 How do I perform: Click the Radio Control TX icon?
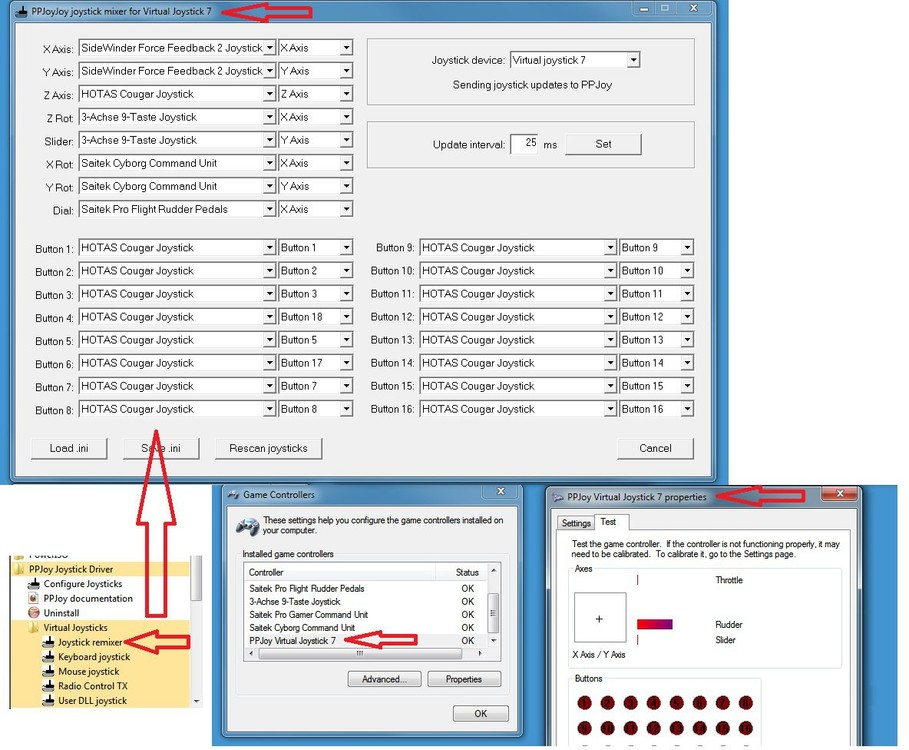pos(49,686)
